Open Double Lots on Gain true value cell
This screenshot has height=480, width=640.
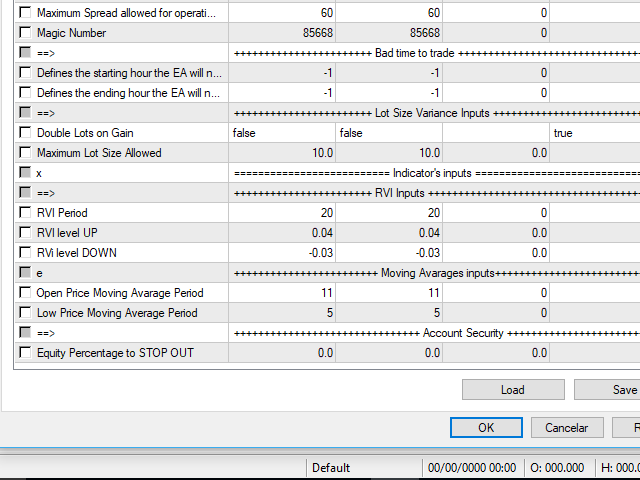tap(594, 133)
